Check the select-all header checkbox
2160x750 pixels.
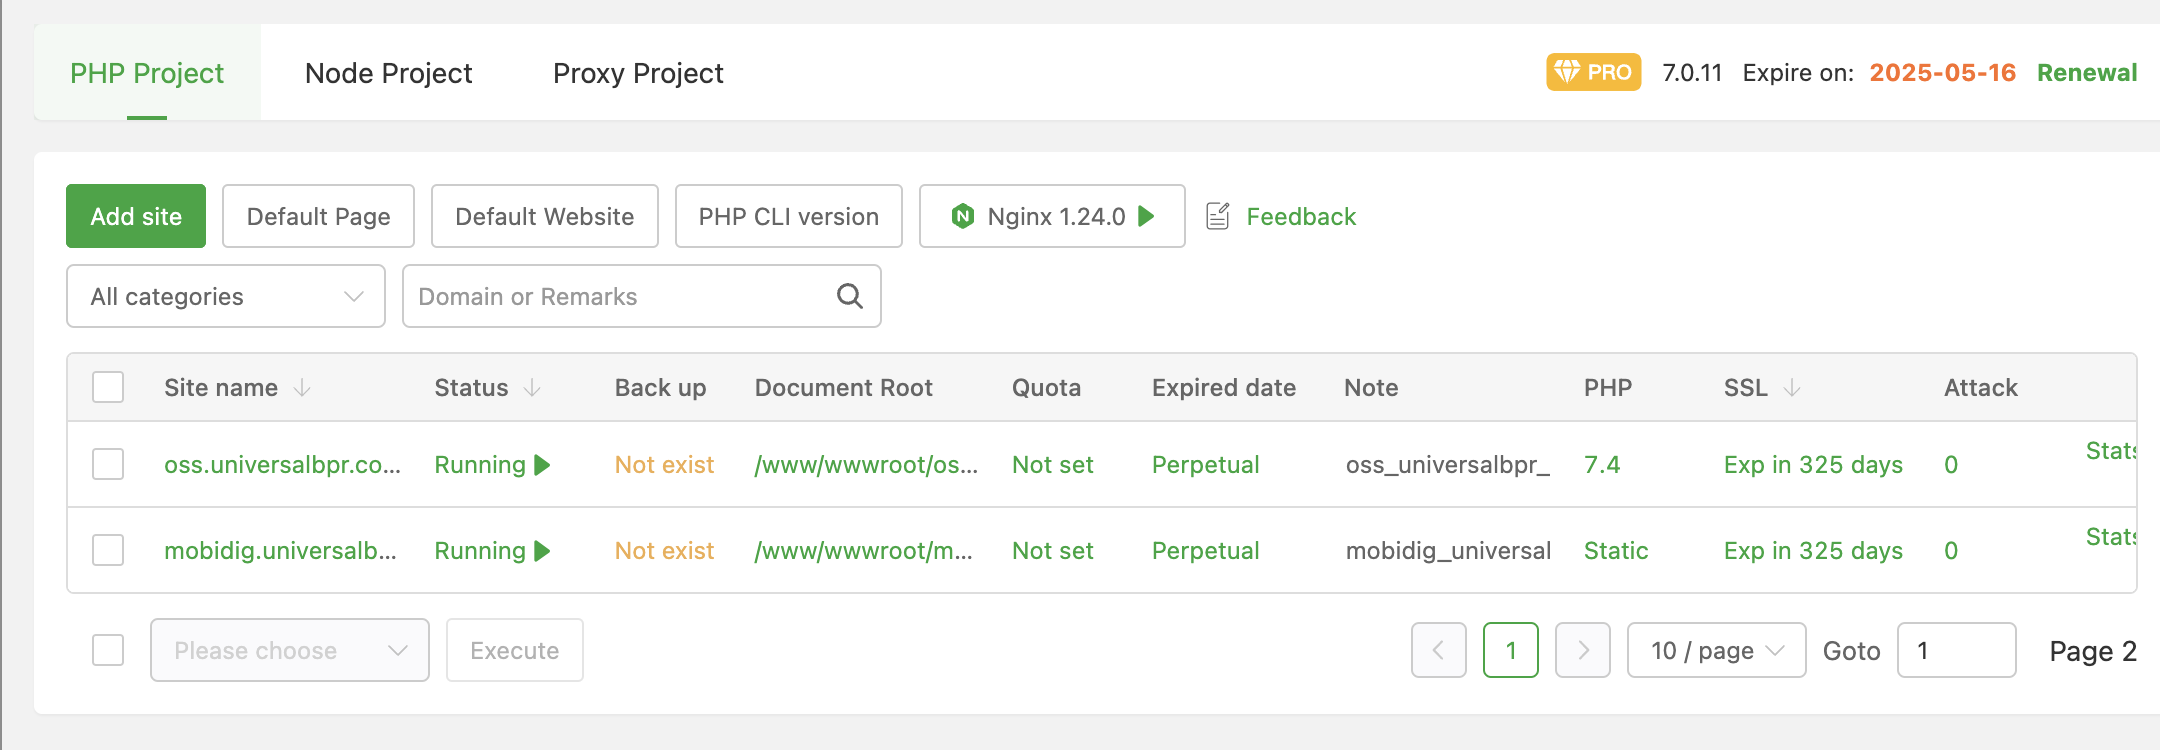pos(108,387)
